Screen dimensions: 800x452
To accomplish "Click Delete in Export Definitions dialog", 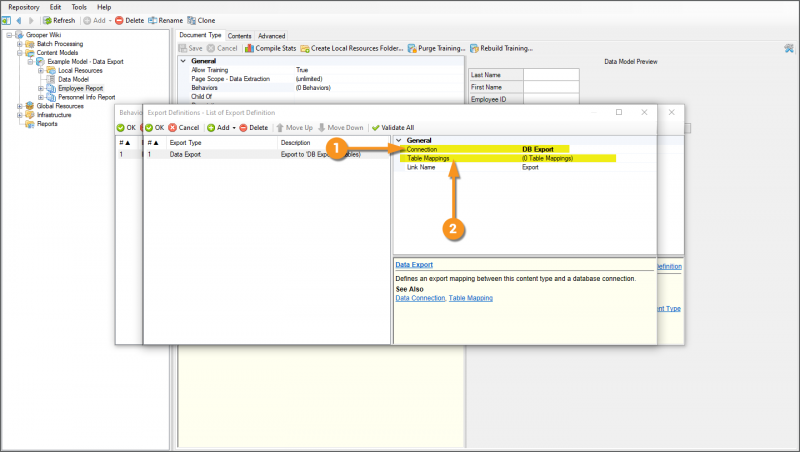I will pyautogui.click(x=254, y=128).
